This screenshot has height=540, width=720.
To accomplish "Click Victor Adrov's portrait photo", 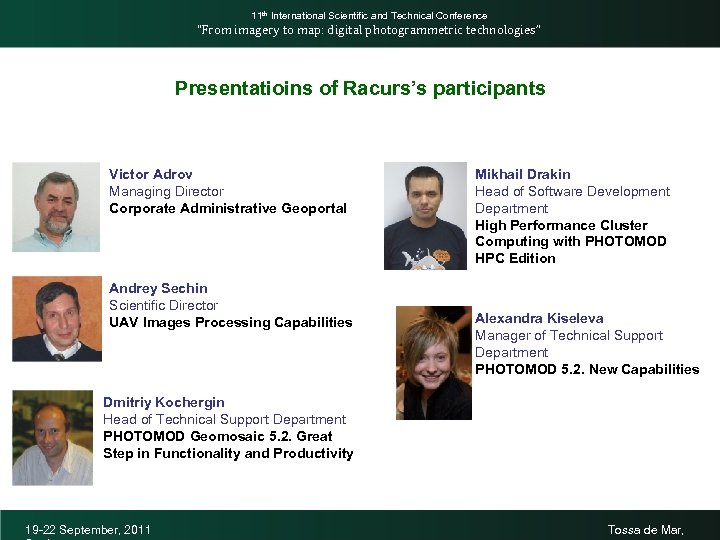I will (x=56, y=207).
